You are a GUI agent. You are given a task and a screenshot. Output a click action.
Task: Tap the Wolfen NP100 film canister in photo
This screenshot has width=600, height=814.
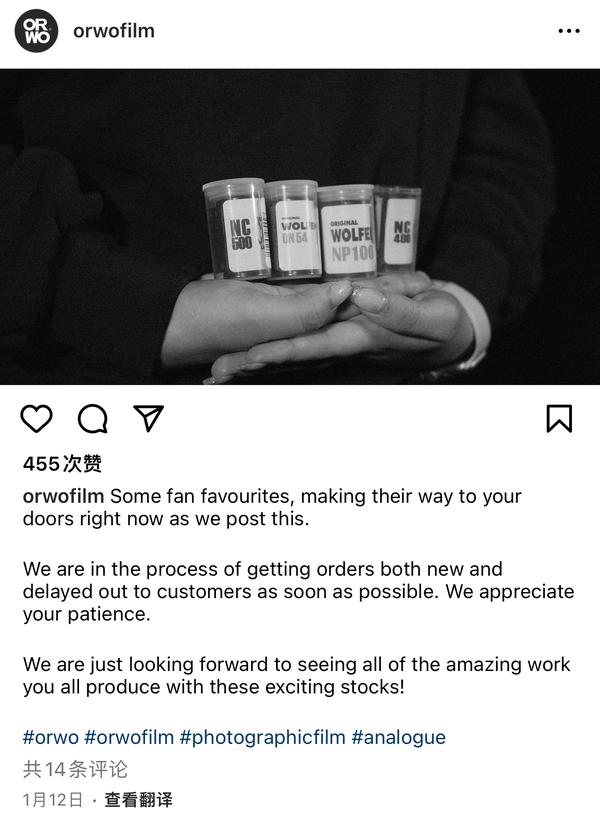click(346, 232)
